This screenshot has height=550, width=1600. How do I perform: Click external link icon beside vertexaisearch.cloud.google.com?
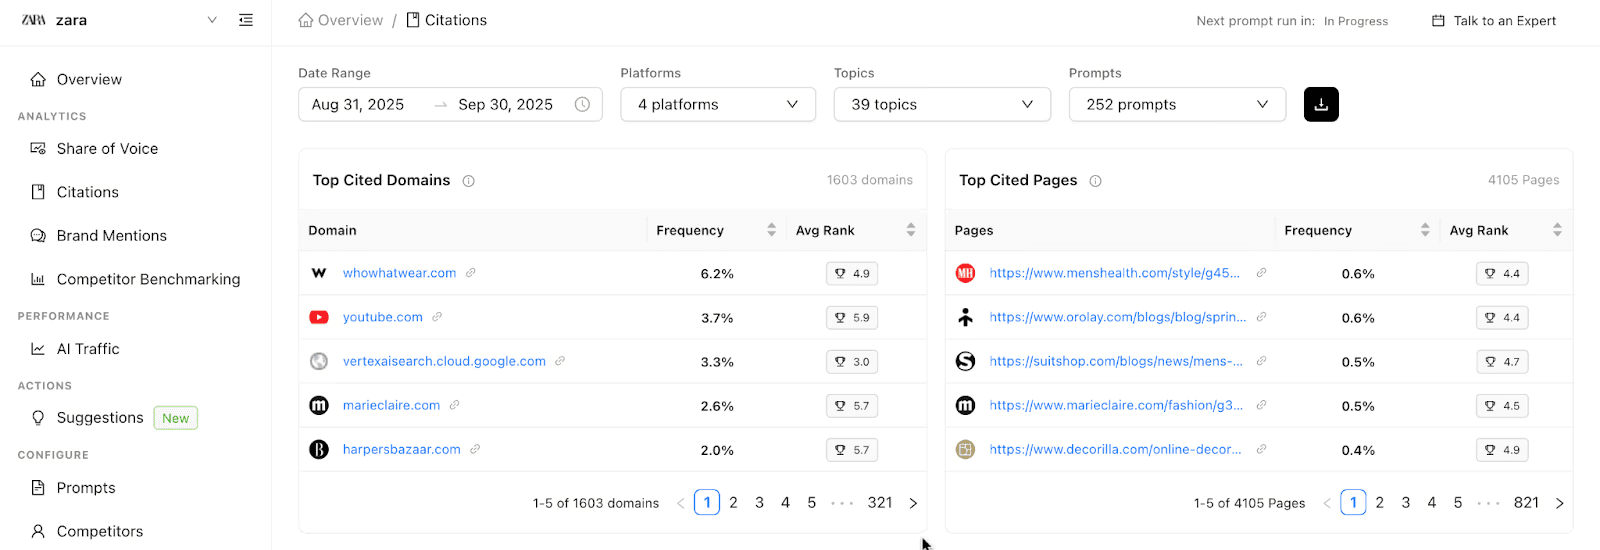[560, 361]
